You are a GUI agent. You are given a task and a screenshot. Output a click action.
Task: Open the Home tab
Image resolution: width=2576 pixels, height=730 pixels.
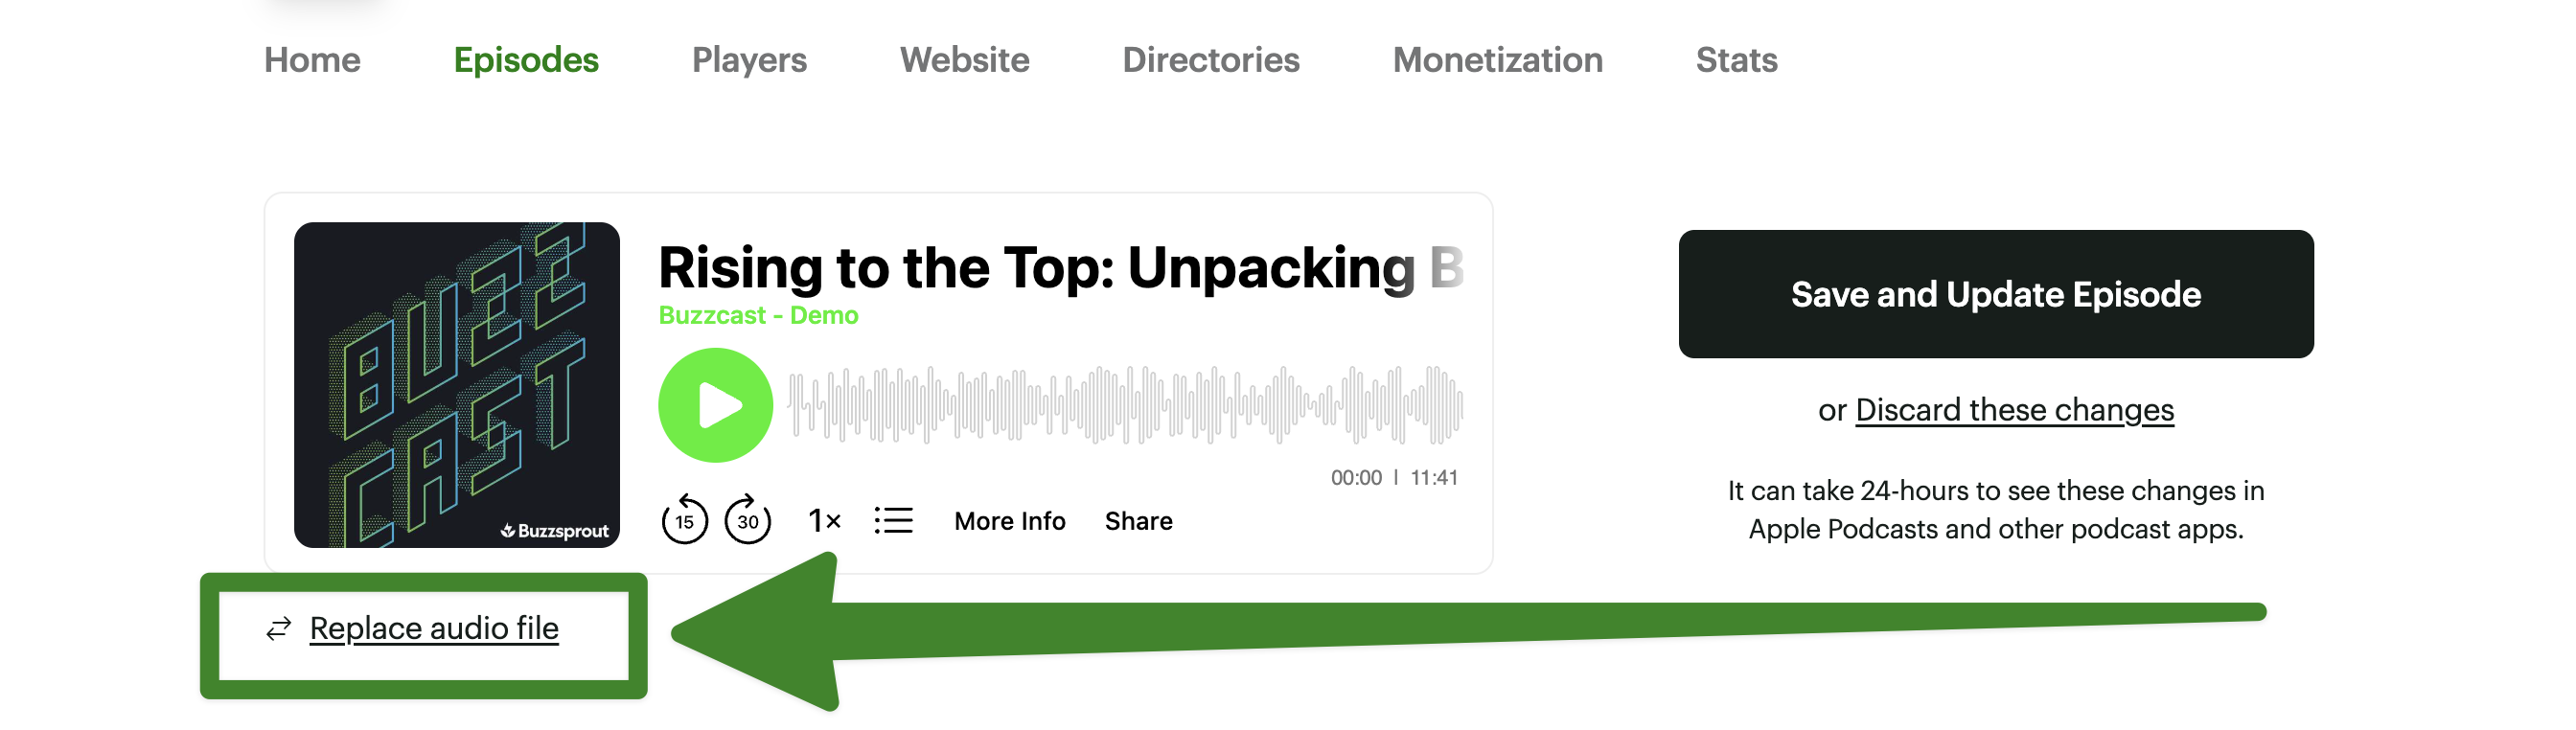tap(312, 60)
